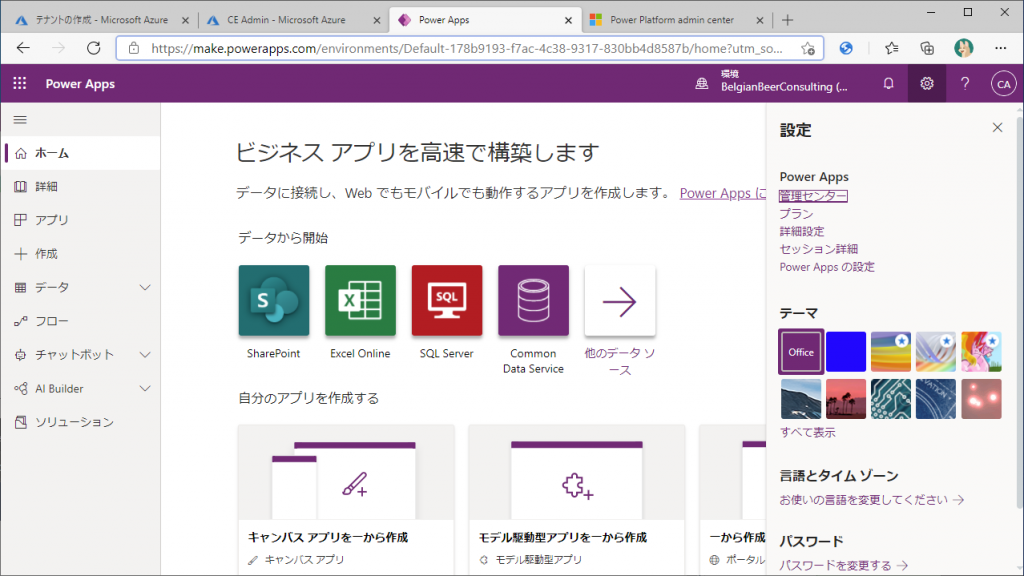
Task: Open アプリ in the sidebar
Action: (x=81, y=220)
